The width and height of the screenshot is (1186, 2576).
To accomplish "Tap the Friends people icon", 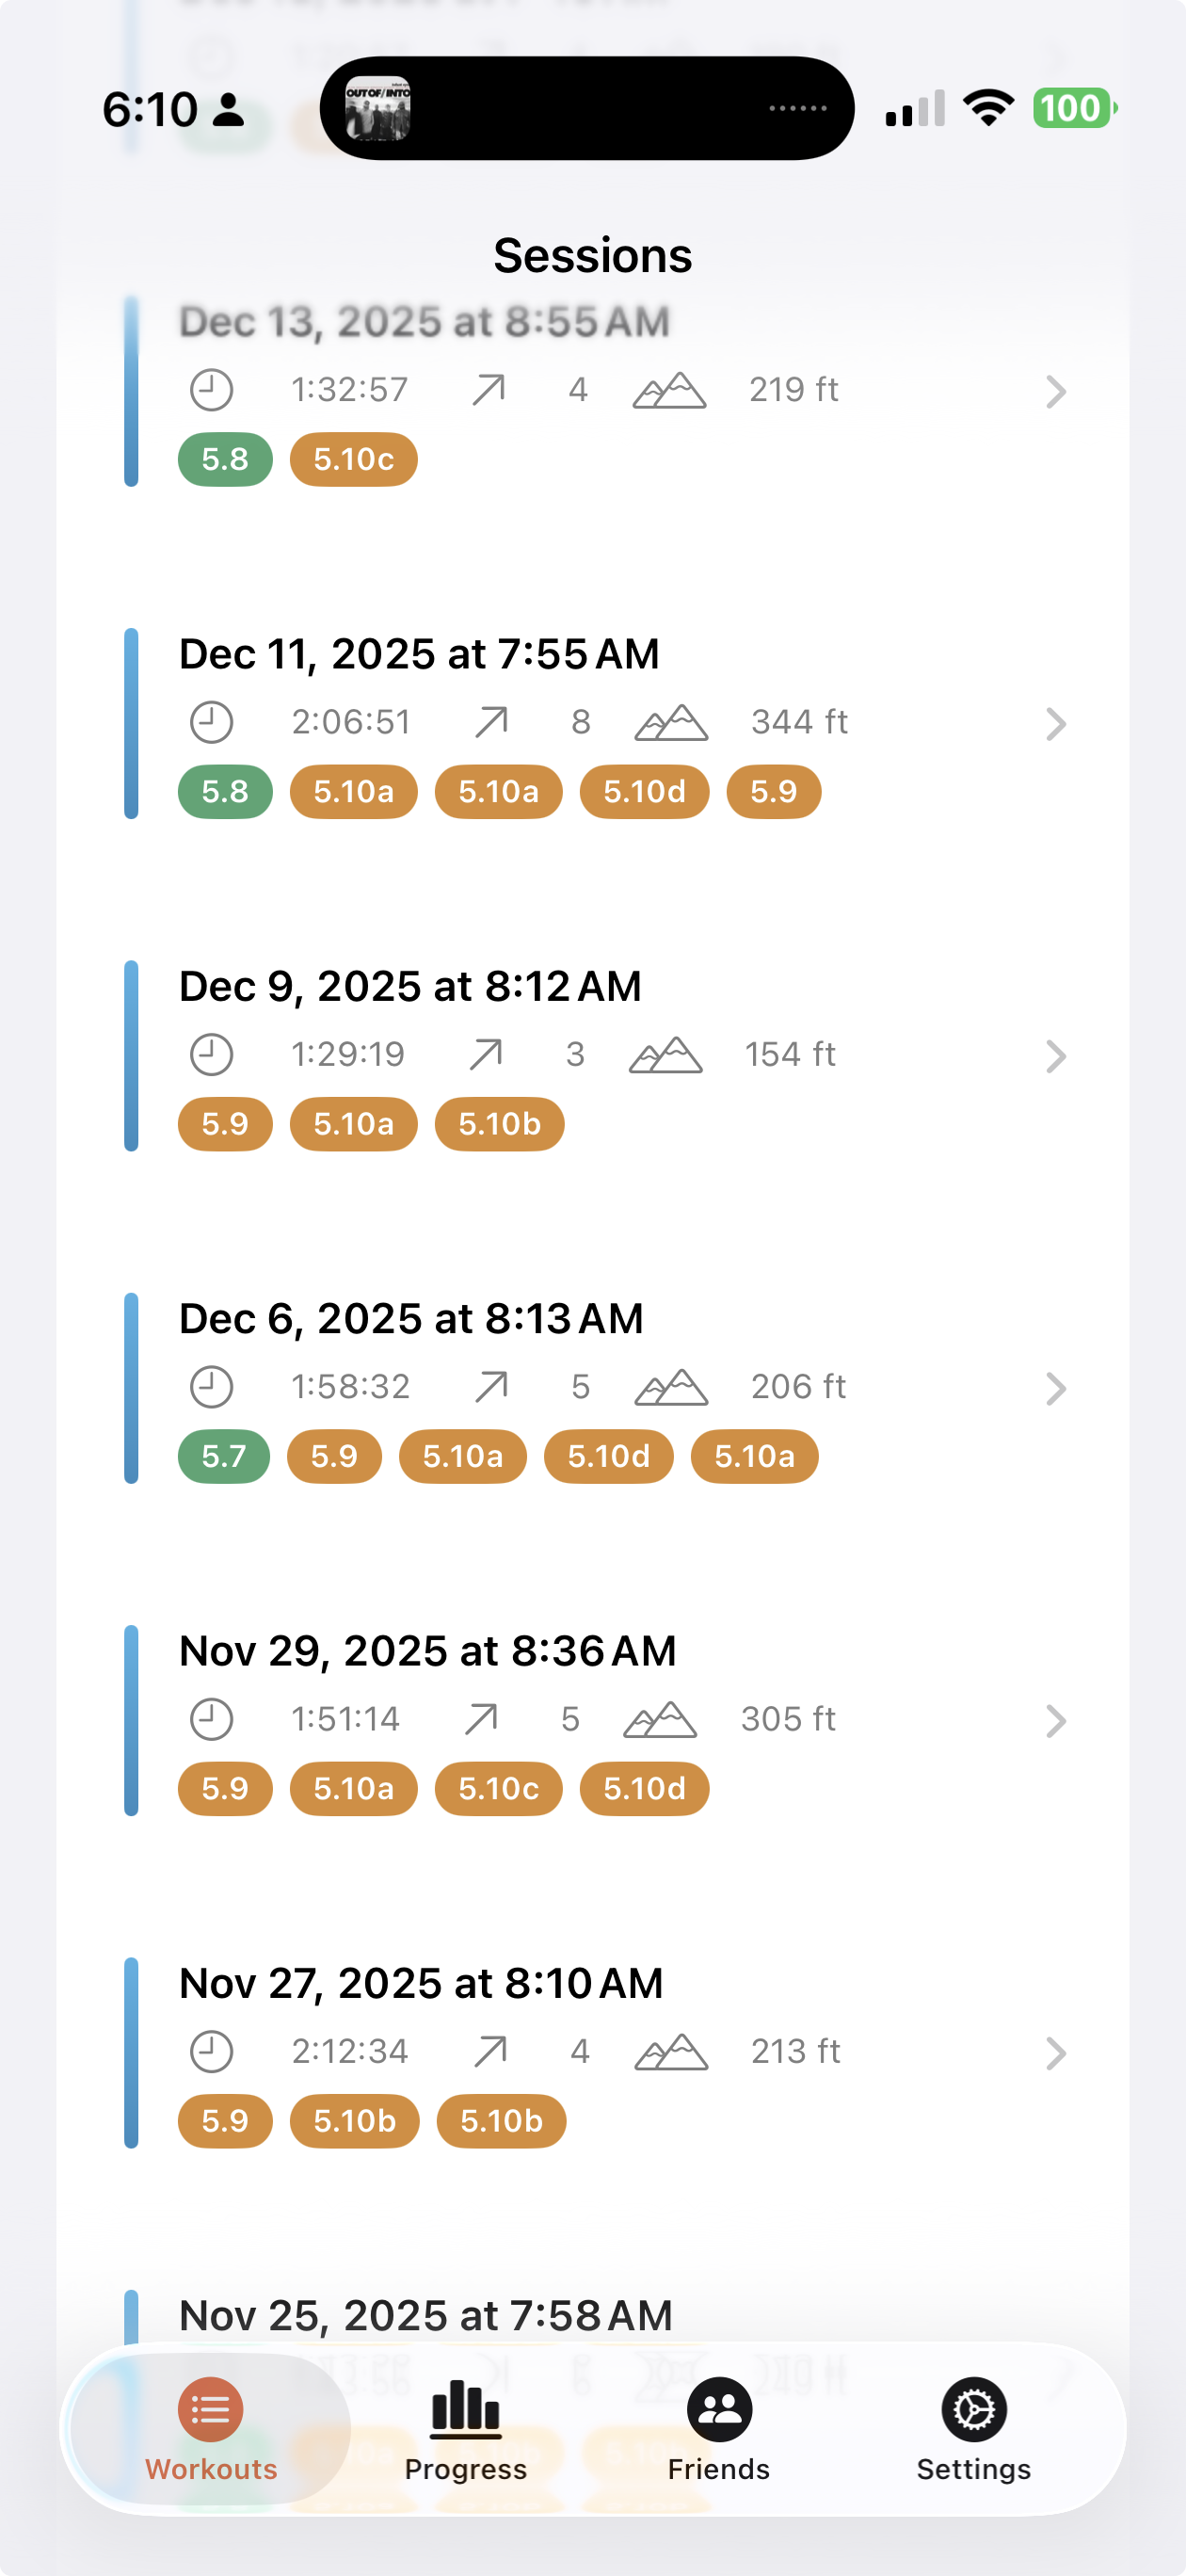I will (x=719, y=2408).
